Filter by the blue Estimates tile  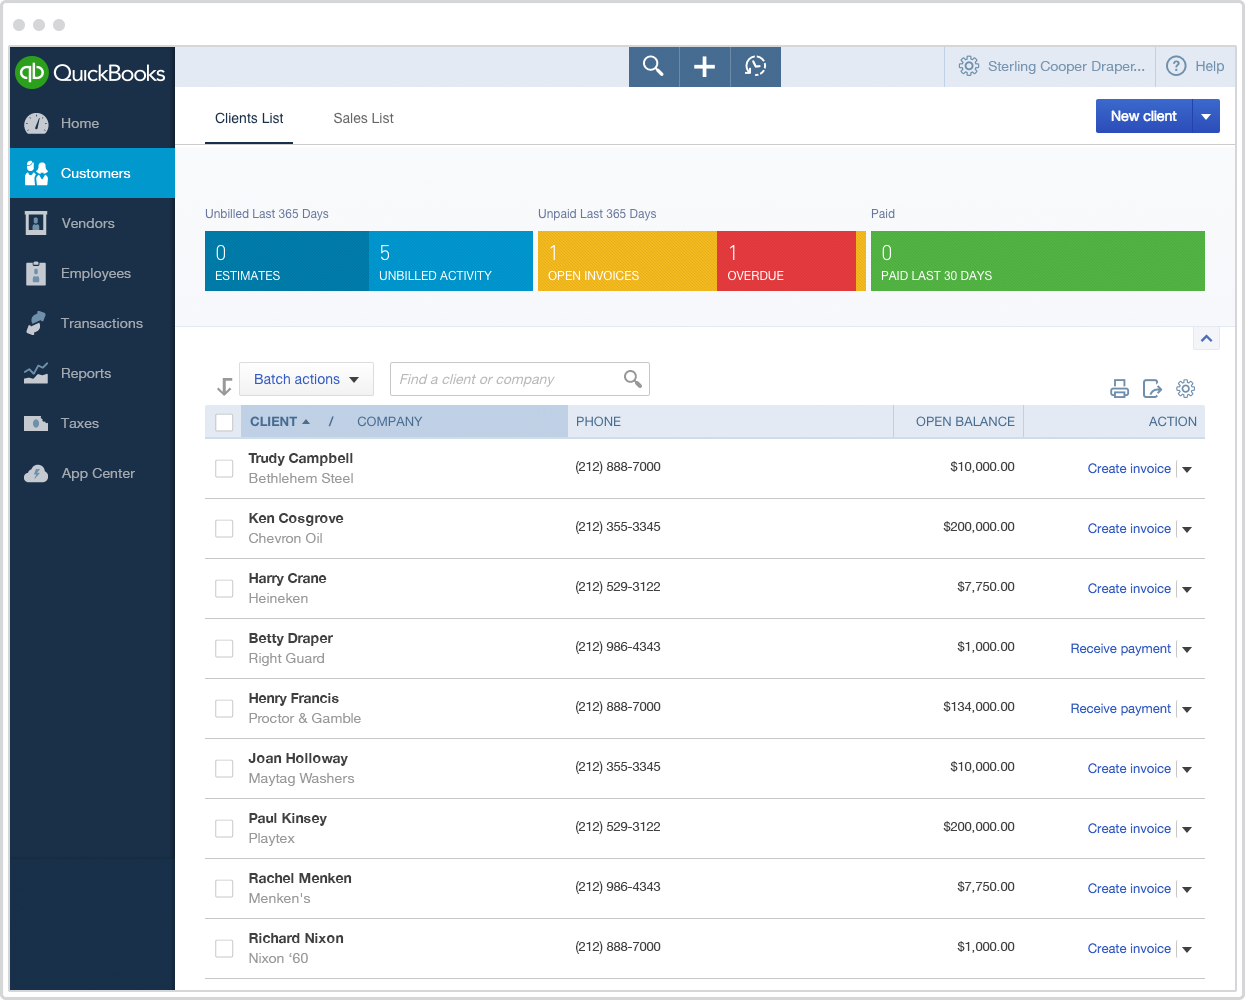287,261
